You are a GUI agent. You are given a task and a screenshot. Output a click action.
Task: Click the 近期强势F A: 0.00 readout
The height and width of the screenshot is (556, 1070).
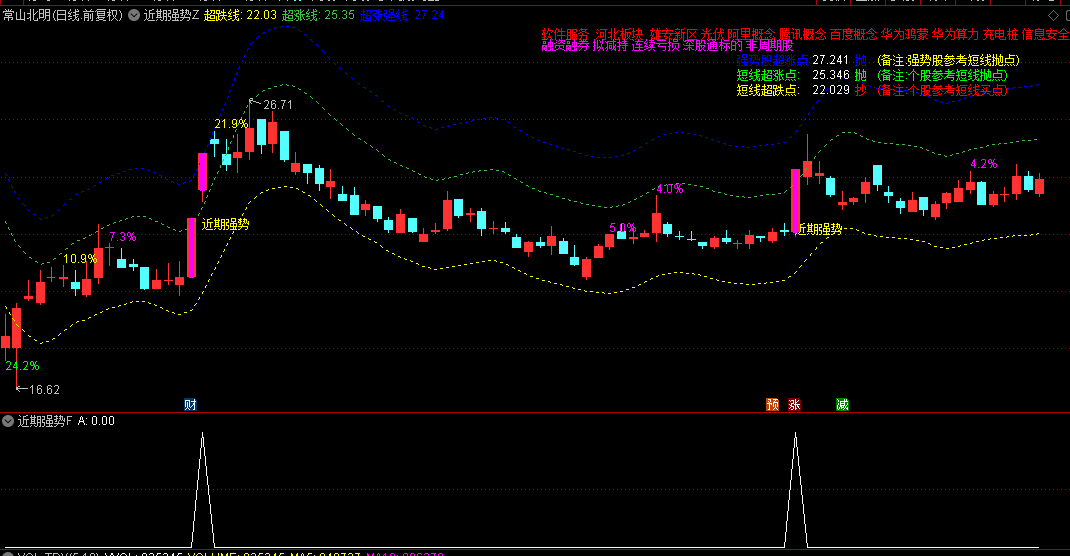pos(66,421)
